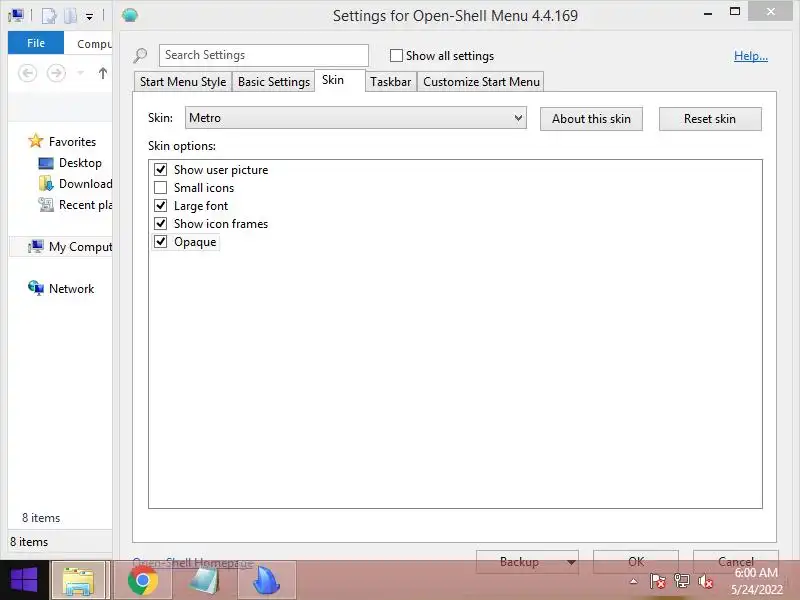Click into the Search Settings field
The height and width of the screenshot is (600, 800).
pyautogui.click(x=263, y=55)
